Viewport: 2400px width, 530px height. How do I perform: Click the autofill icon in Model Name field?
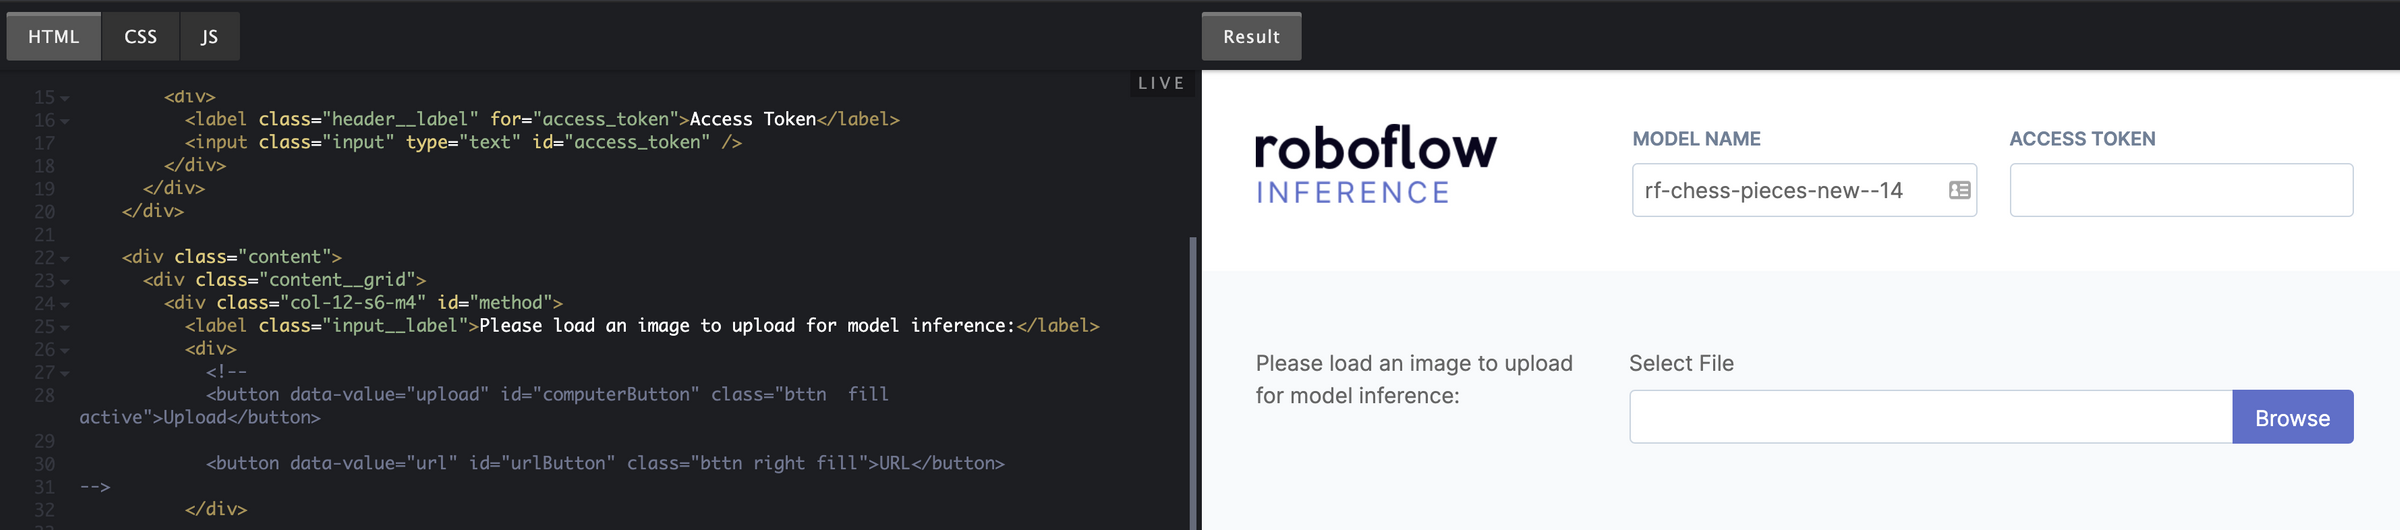(1959, 190)
